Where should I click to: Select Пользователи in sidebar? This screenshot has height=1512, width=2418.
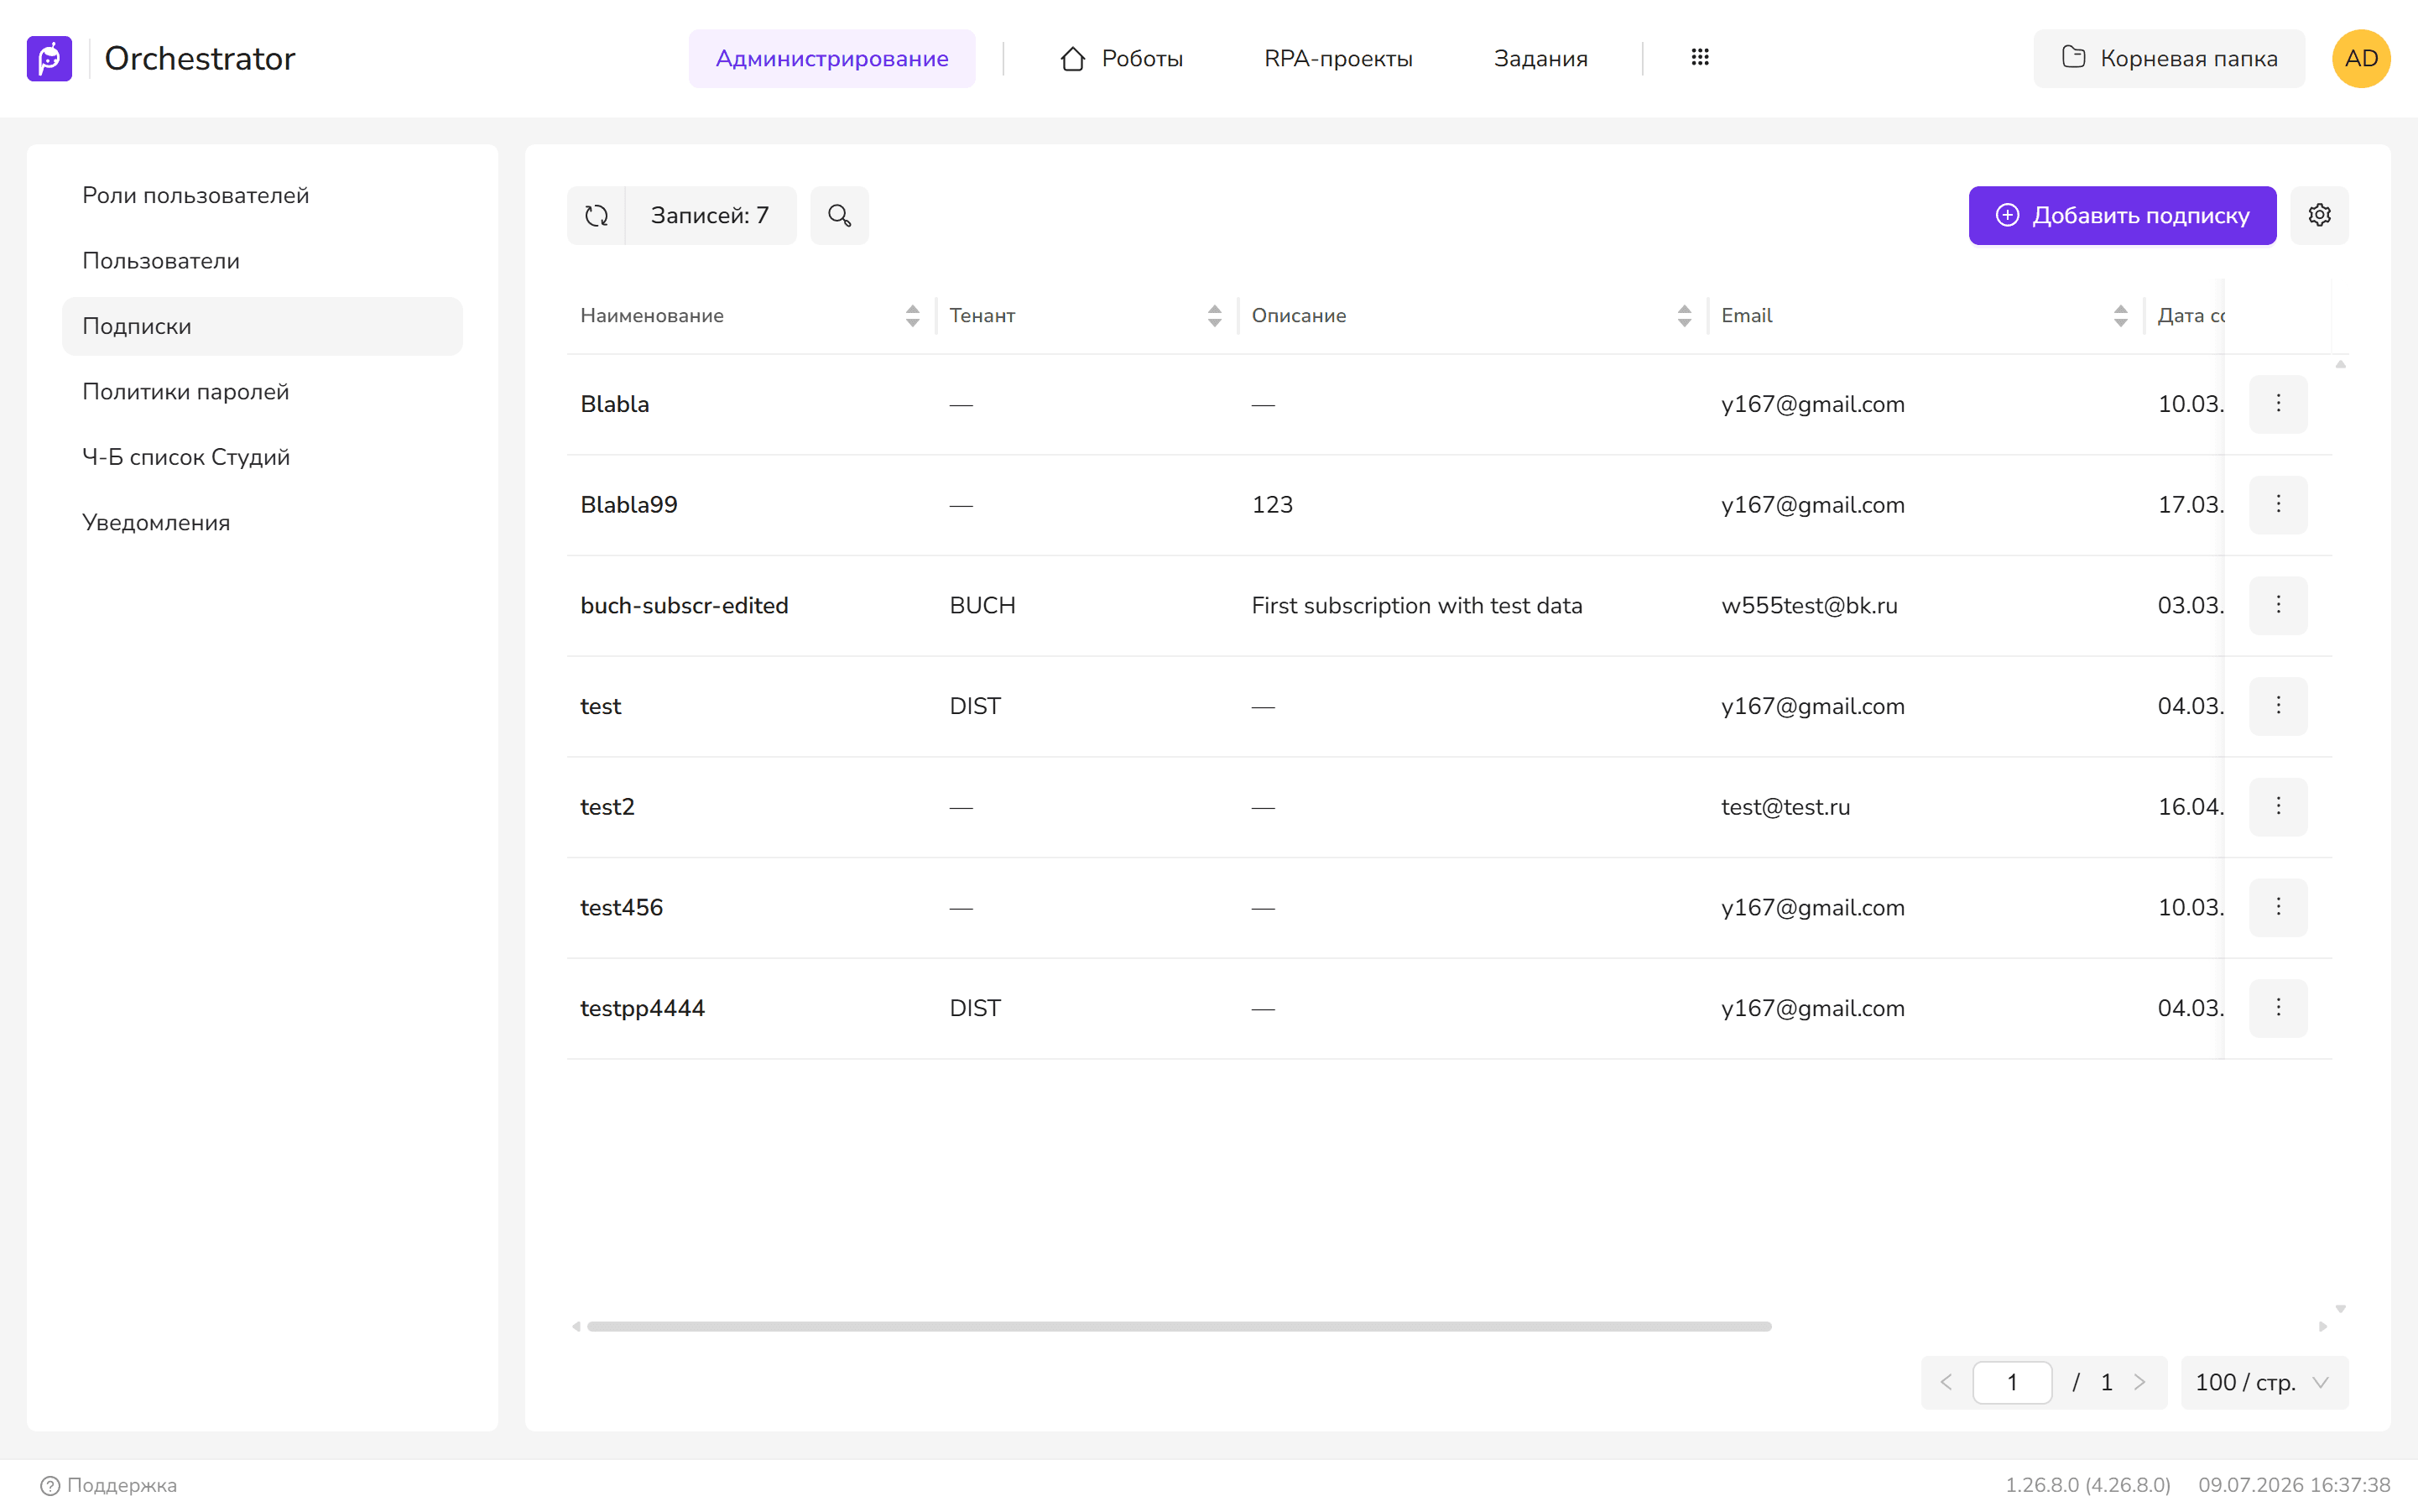point(262,261)
